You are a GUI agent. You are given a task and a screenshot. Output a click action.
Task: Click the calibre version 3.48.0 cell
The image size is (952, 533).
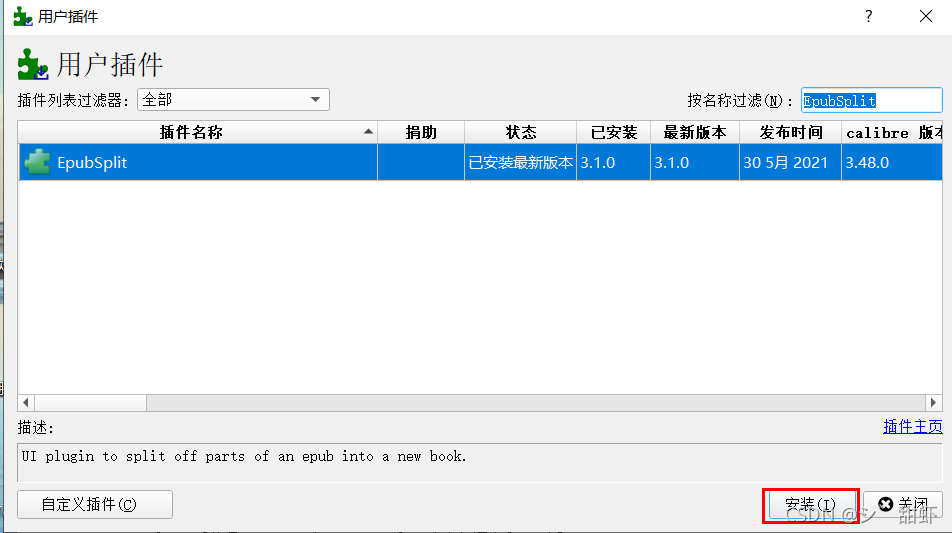tap(892, 162)
